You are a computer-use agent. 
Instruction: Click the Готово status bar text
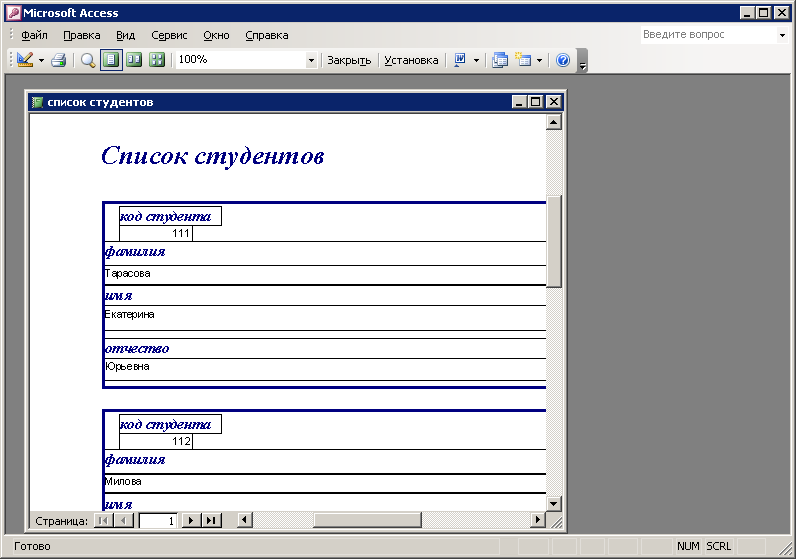point(32,546)
